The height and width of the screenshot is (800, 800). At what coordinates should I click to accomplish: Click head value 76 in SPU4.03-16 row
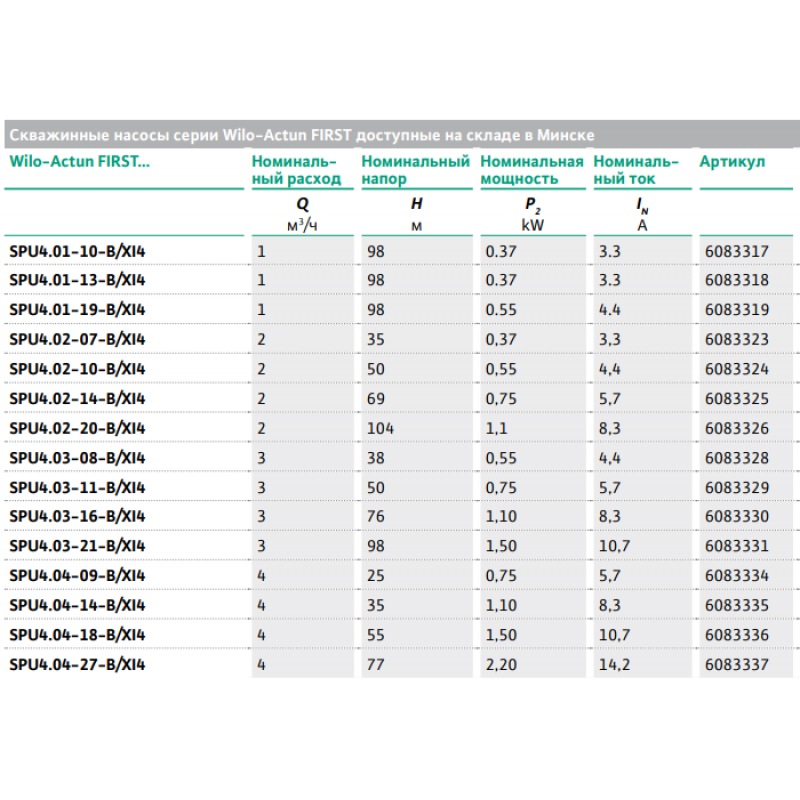[376, 516]
